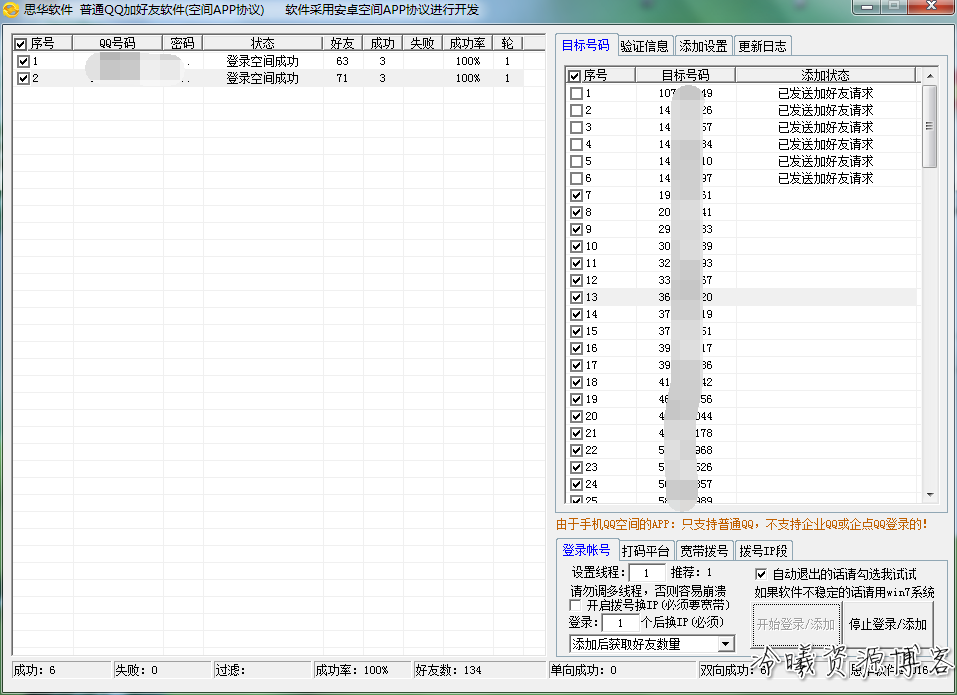Screen dimensions: 957x695
Task: Open the 更新日志 tab
Action: tap(762, 46)
